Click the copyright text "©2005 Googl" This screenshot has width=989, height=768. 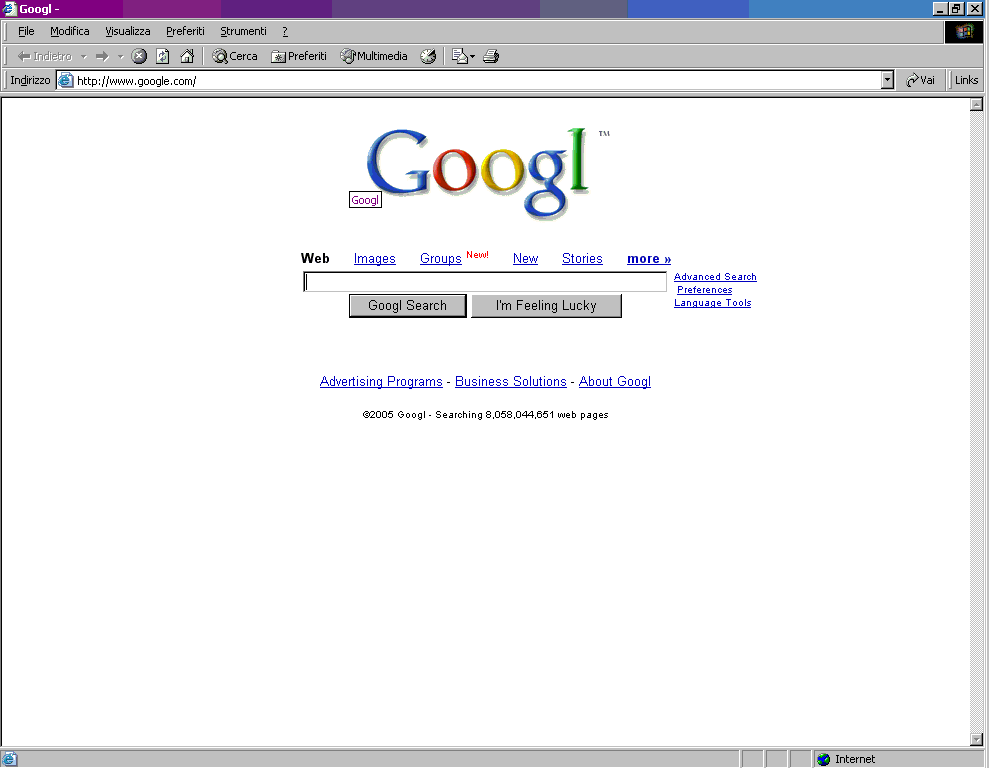click(394, 415)
